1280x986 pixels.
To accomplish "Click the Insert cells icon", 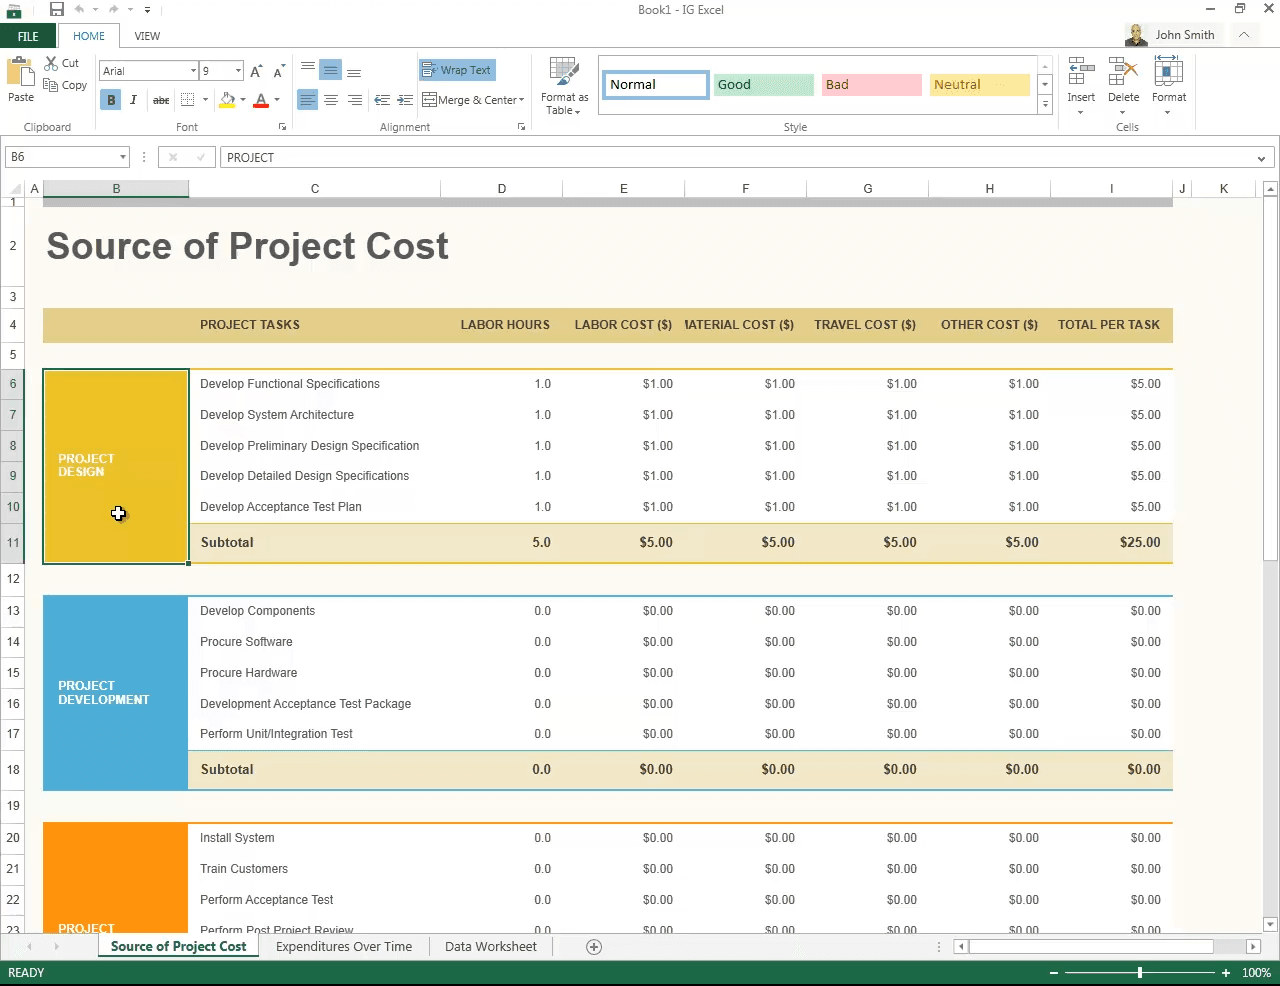I will click(x=1080, y=71).
